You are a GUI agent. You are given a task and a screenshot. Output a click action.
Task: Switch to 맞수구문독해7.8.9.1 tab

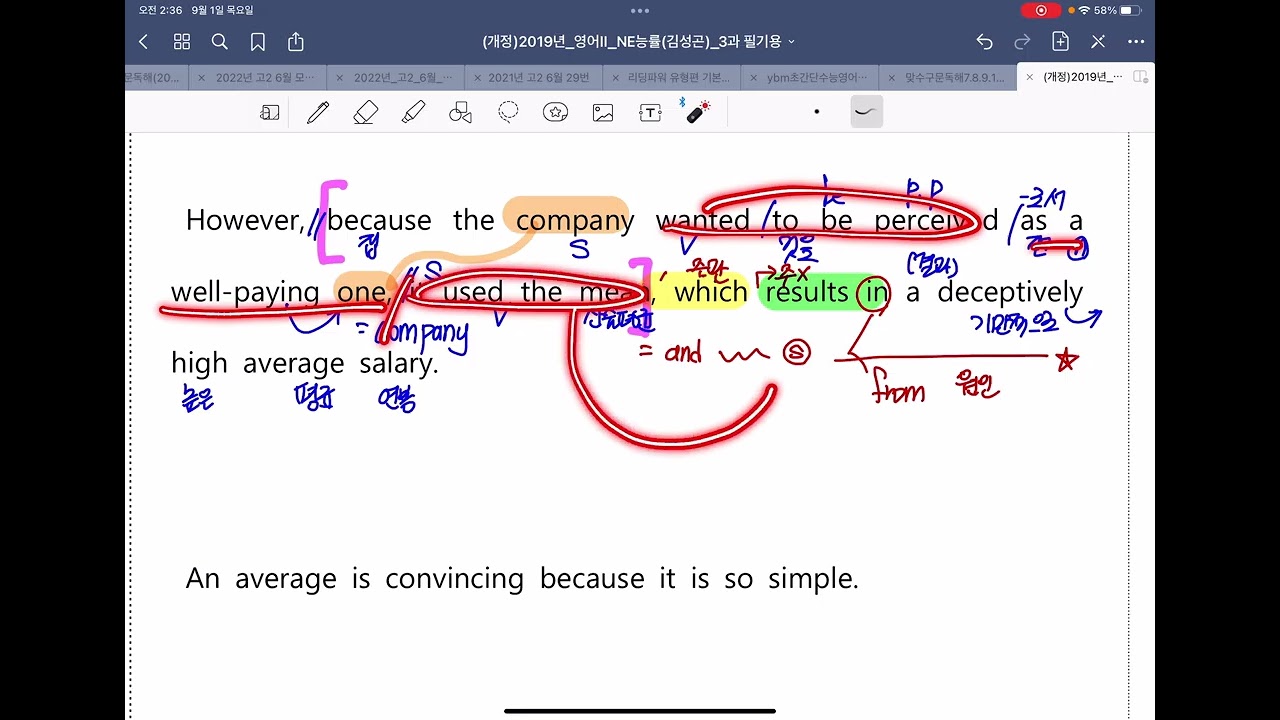tap(955, 77)
